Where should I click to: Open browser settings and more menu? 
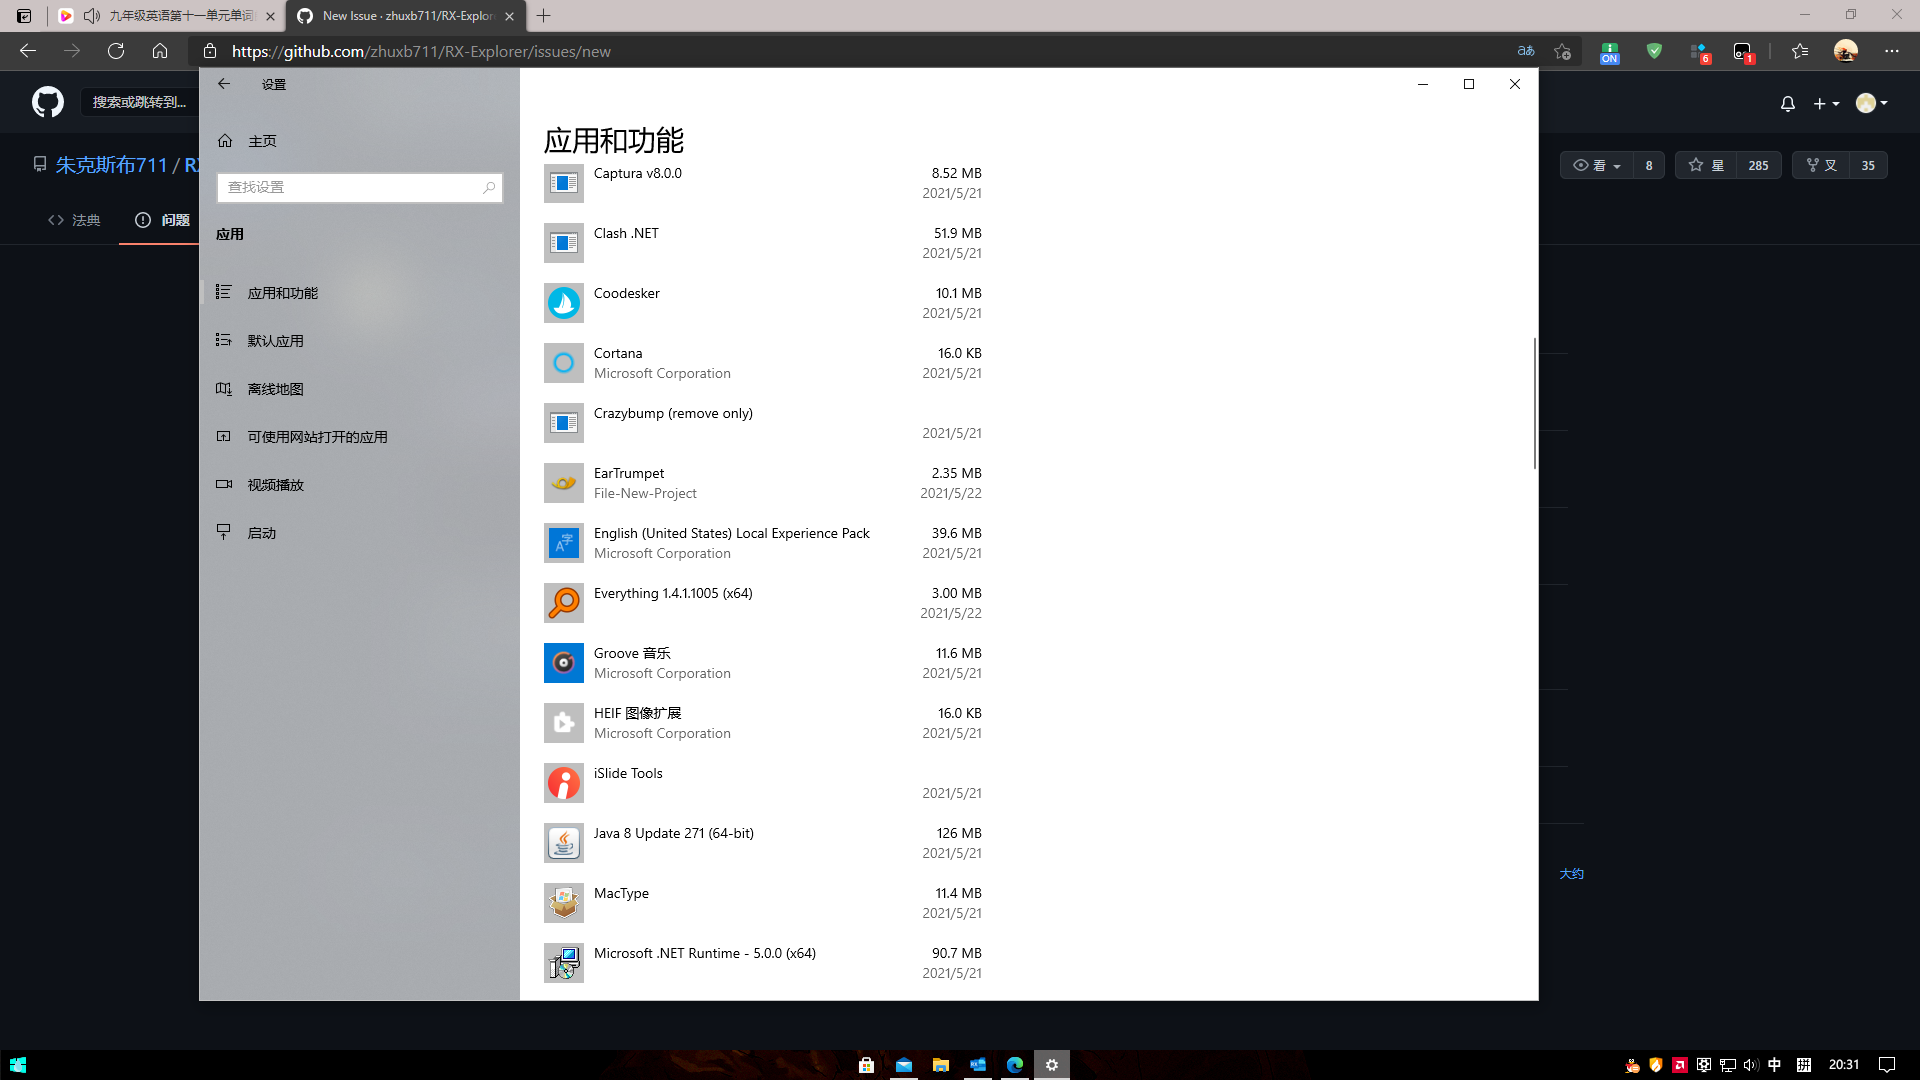(1891, 51)
